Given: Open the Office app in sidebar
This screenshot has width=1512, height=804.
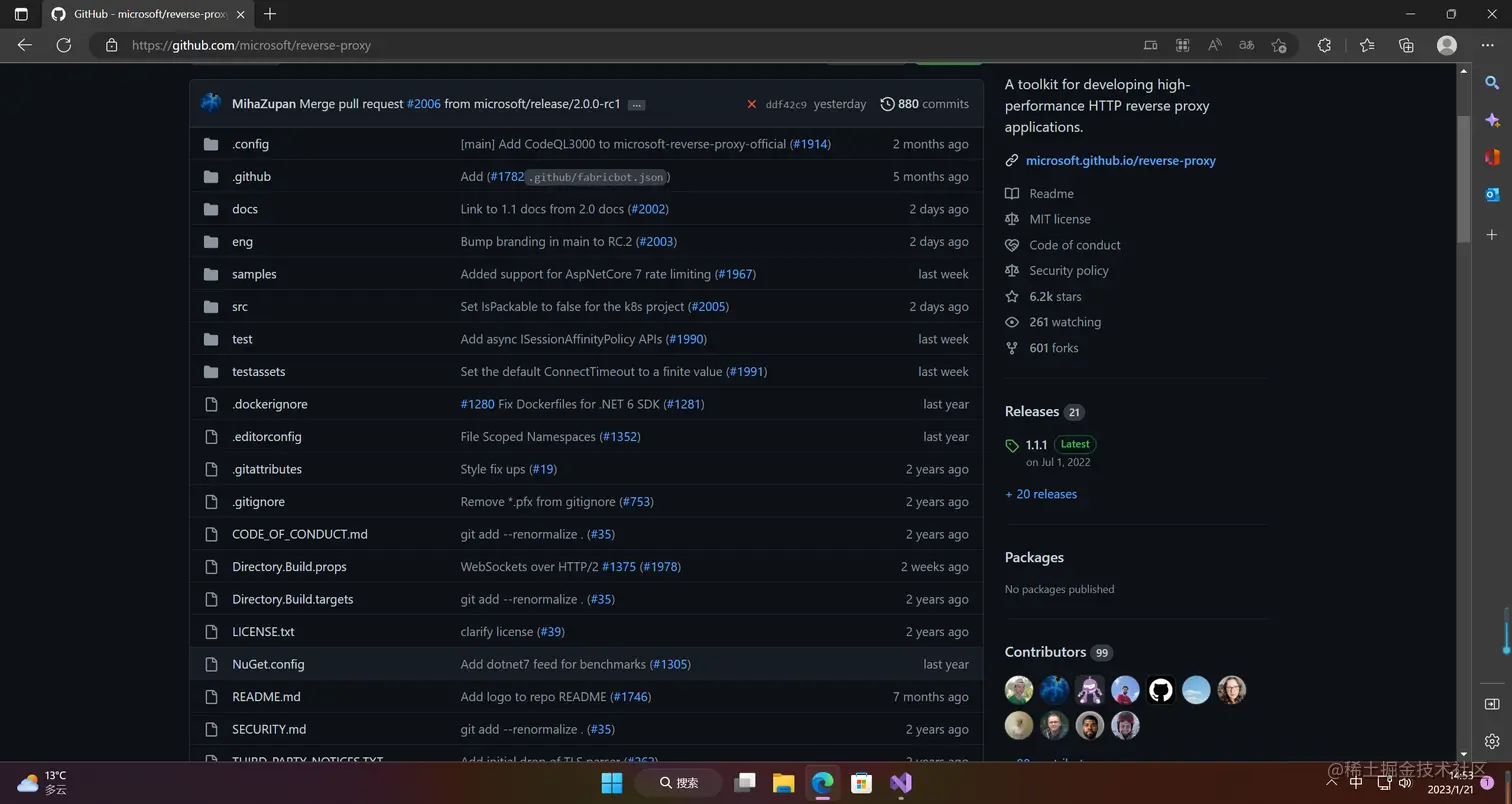Looking at the screenshot, I should point(1492,157).
